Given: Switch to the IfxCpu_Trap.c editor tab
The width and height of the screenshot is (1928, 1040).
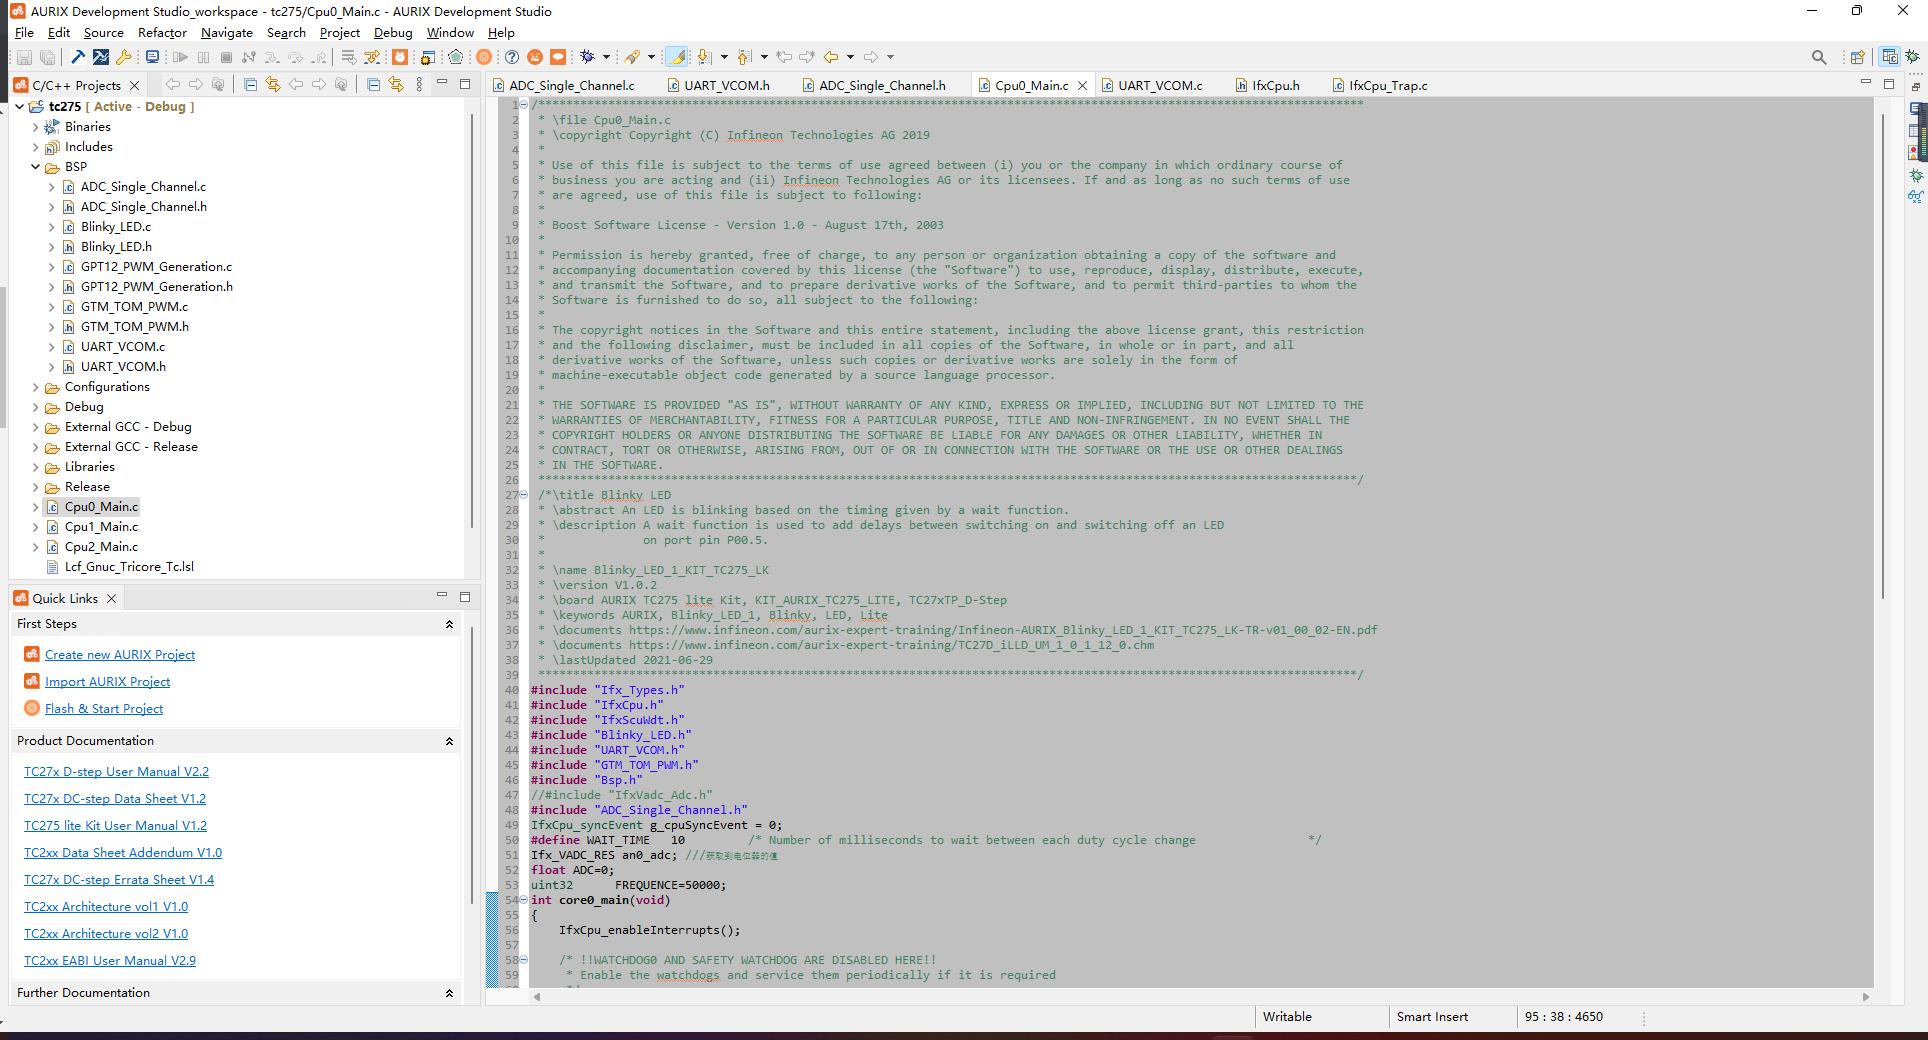Looking at the screenshot, I should (1379, 85).
